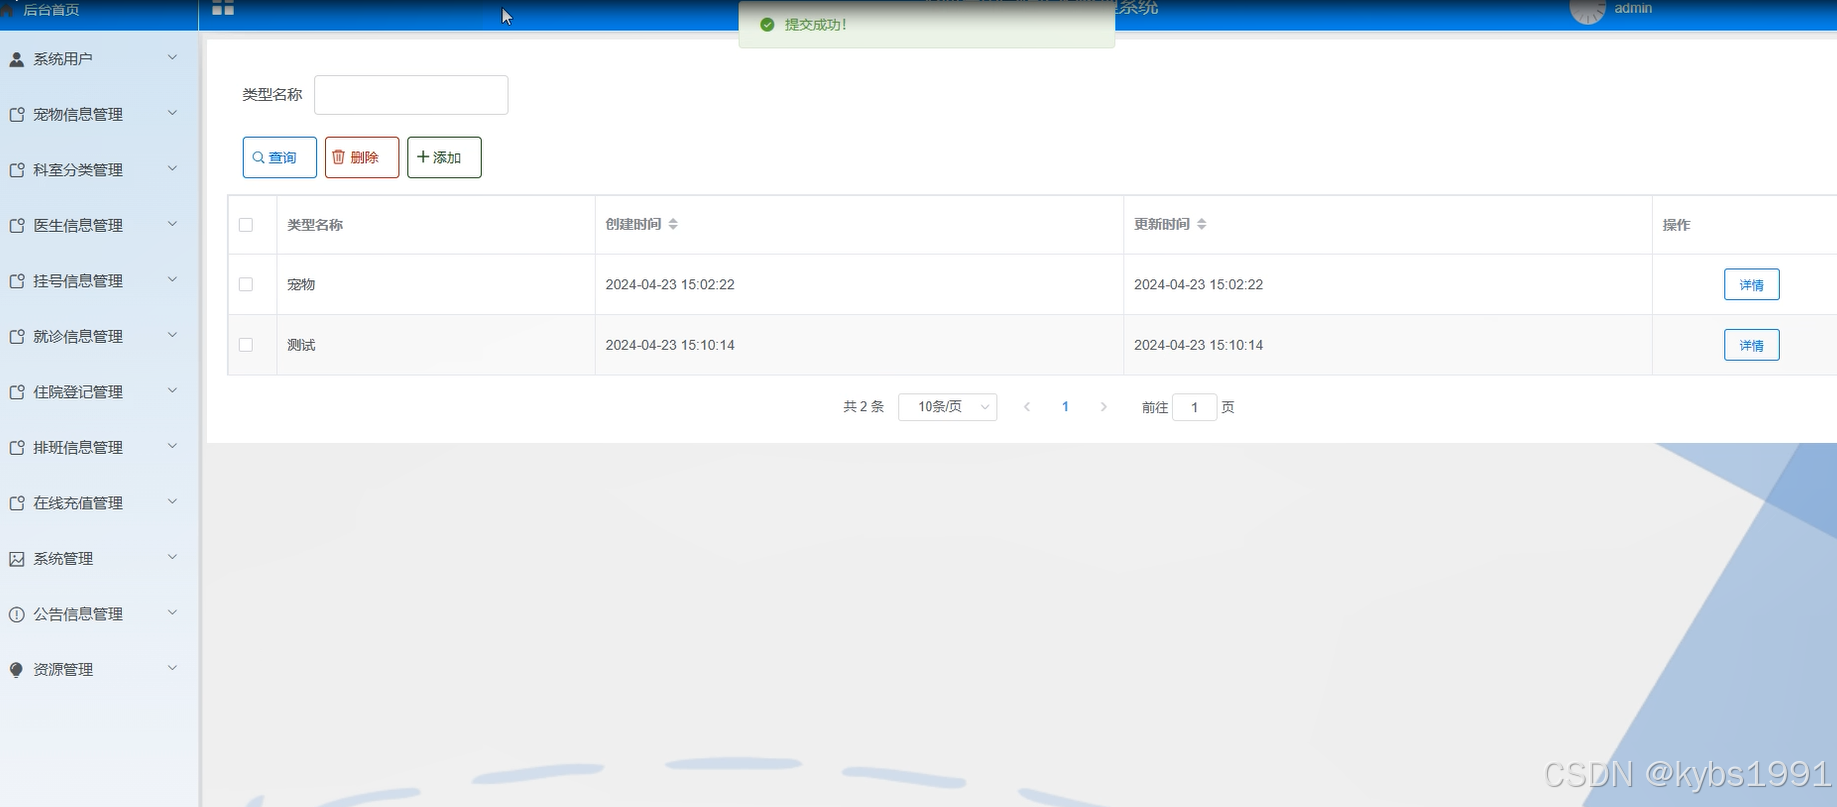Sort 创建时间 column with sort arrows
Viewport: 1837px width, 807px height.
[x=673, y=224]
